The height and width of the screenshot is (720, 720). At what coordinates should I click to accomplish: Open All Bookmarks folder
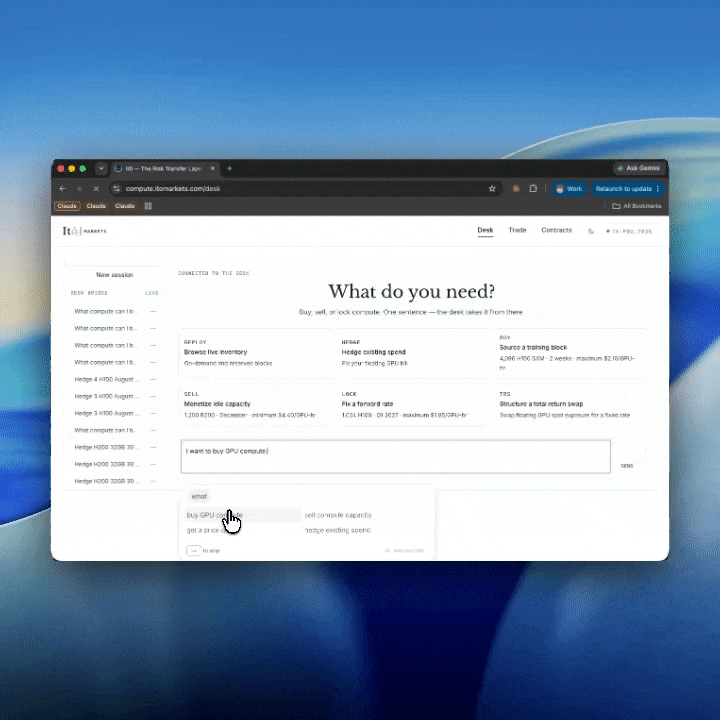pyautogui.click(x=637, y=206)
